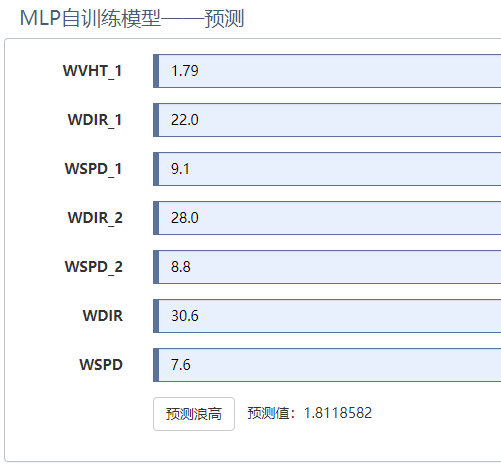Click the bold WDIR label without suffix
The image size is (501, 468).
(103, 316)
